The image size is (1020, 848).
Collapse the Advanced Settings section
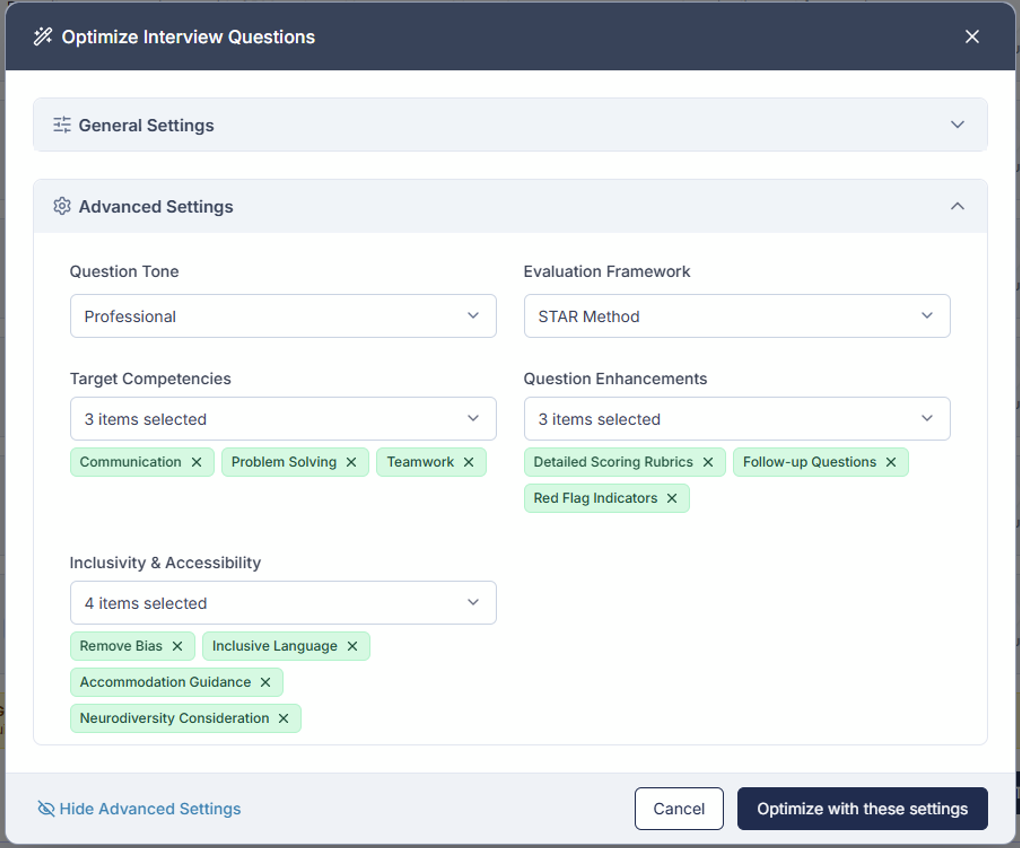click(510, 207)
